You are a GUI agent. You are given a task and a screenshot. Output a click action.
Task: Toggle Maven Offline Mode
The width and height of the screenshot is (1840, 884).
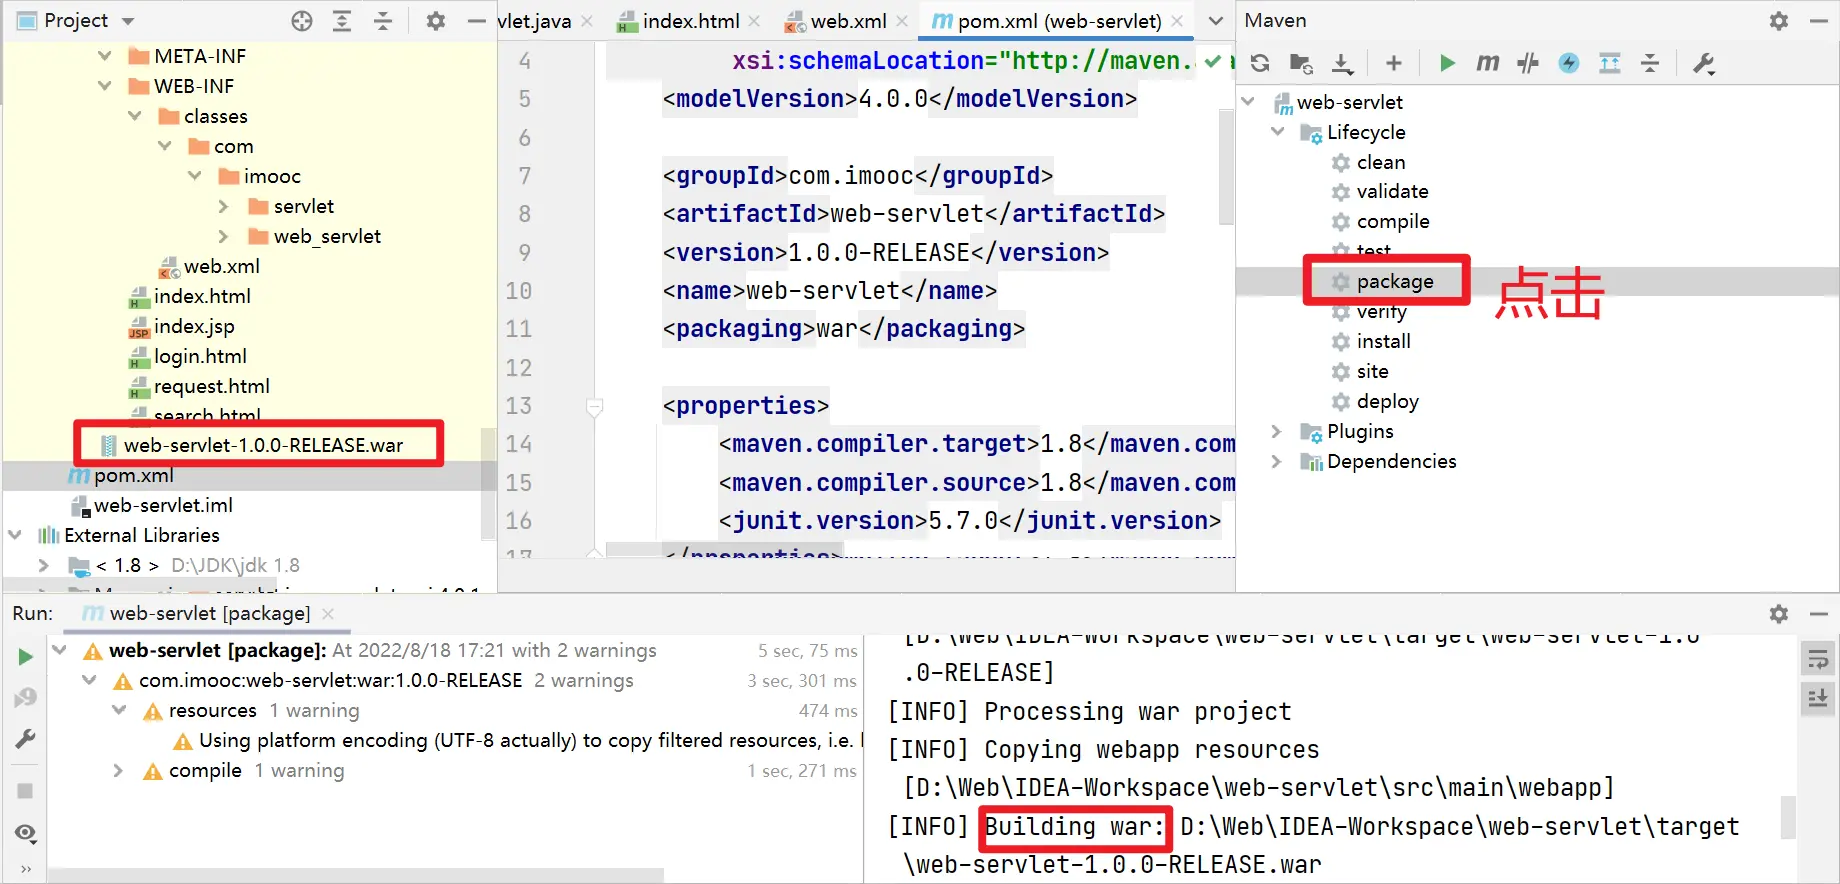click(1528, 63)
